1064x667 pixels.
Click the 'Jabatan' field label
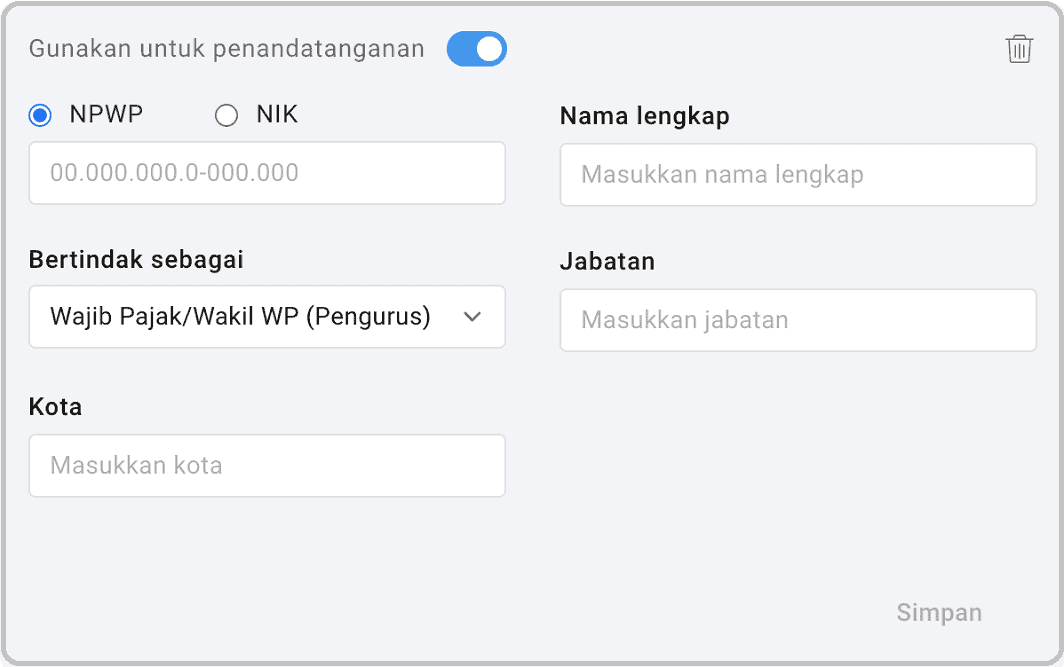(607, 261)
